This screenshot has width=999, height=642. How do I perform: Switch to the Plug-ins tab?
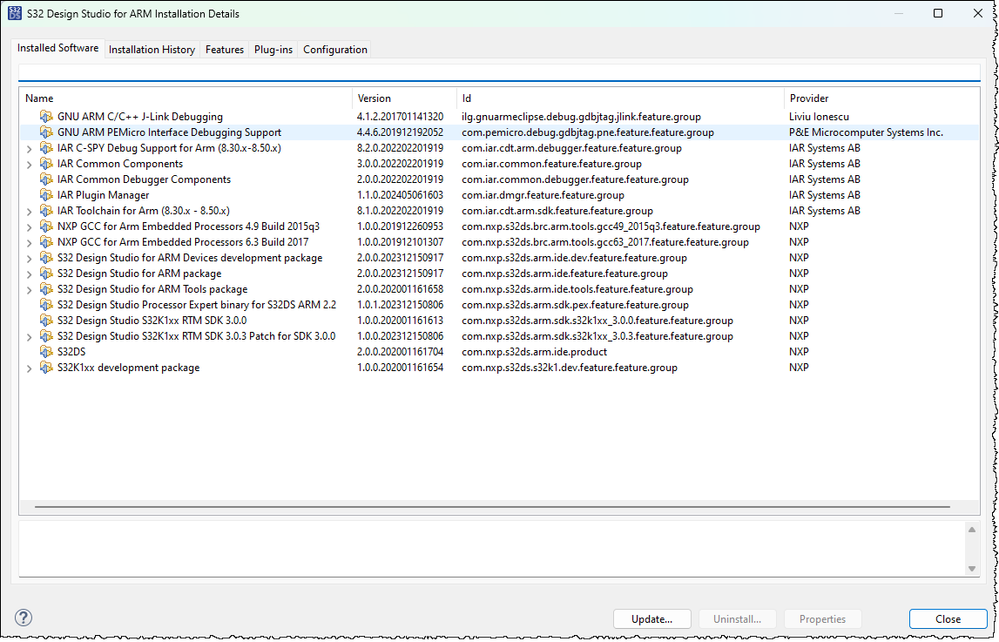tap(273, 49)
